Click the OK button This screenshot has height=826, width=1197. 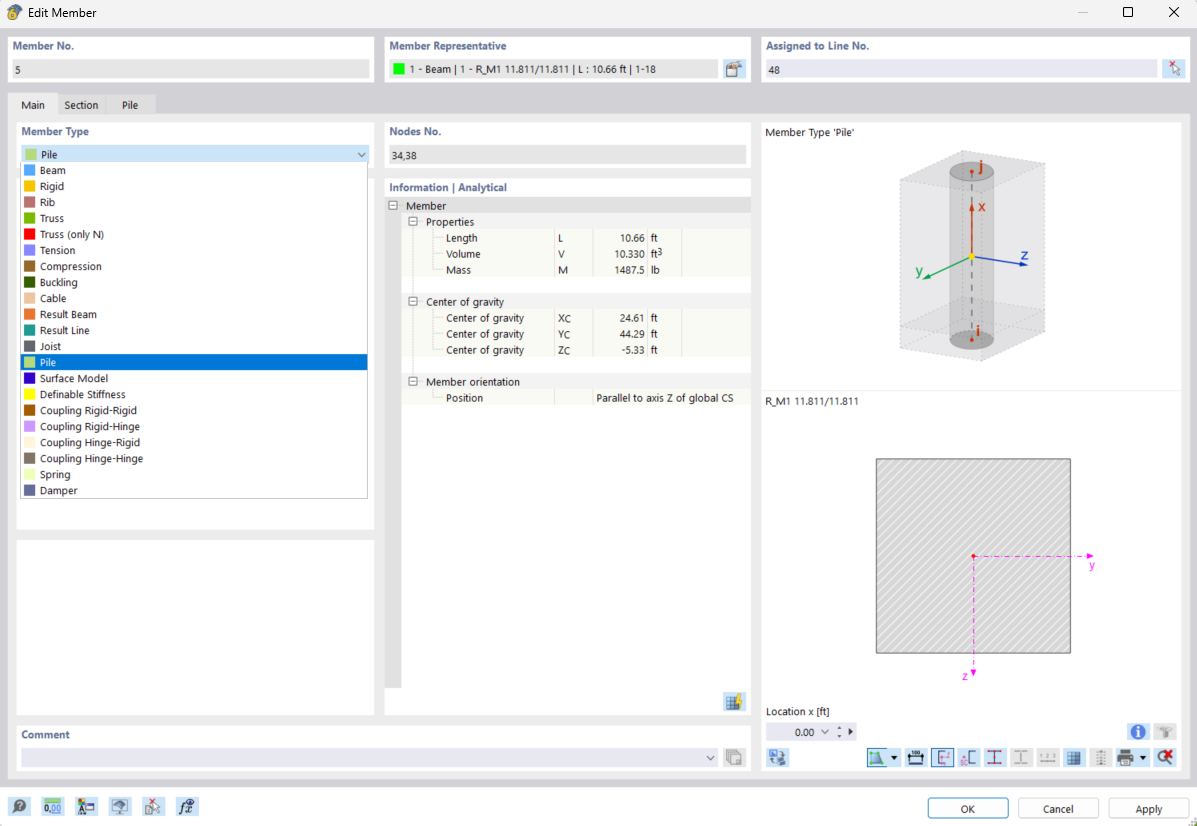[967, 808]
